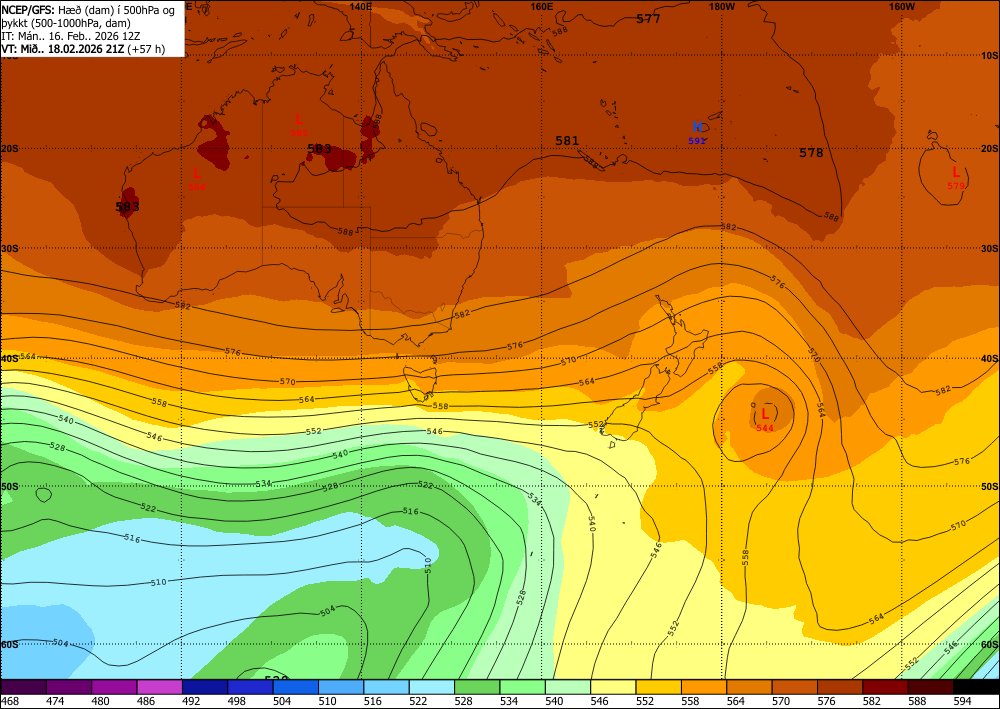Click the 'NCEP/GFS' title line in the header box

[88, 10]
